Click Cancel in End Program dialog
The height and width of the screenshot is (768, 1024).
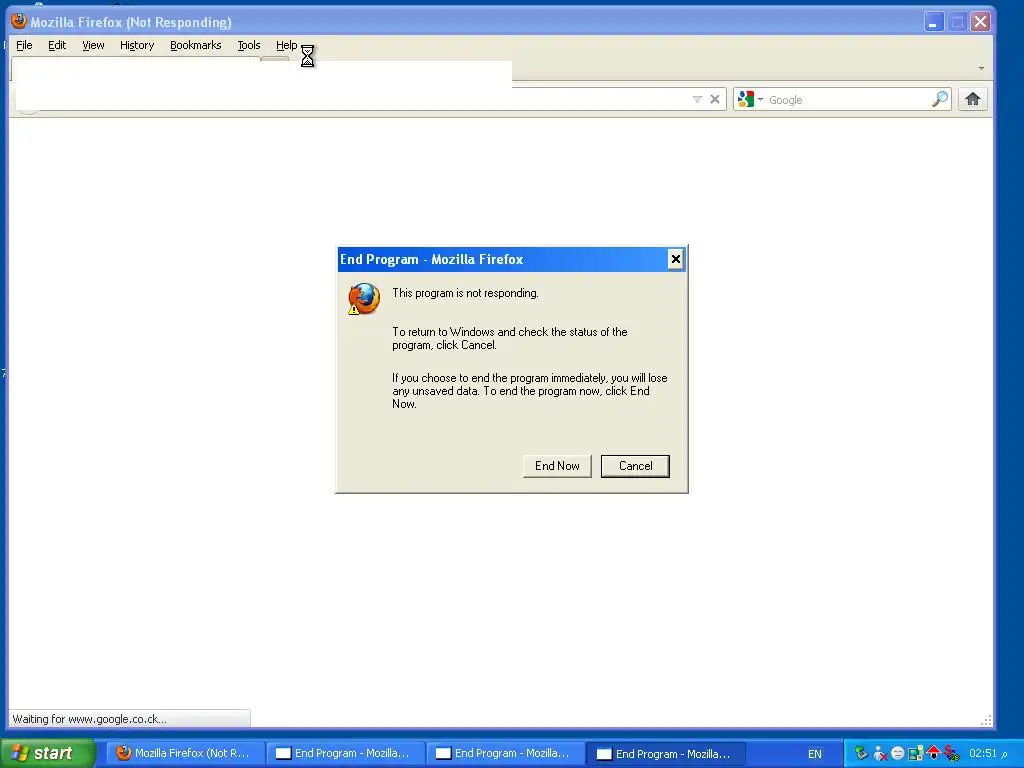click(x=635, y=466)
